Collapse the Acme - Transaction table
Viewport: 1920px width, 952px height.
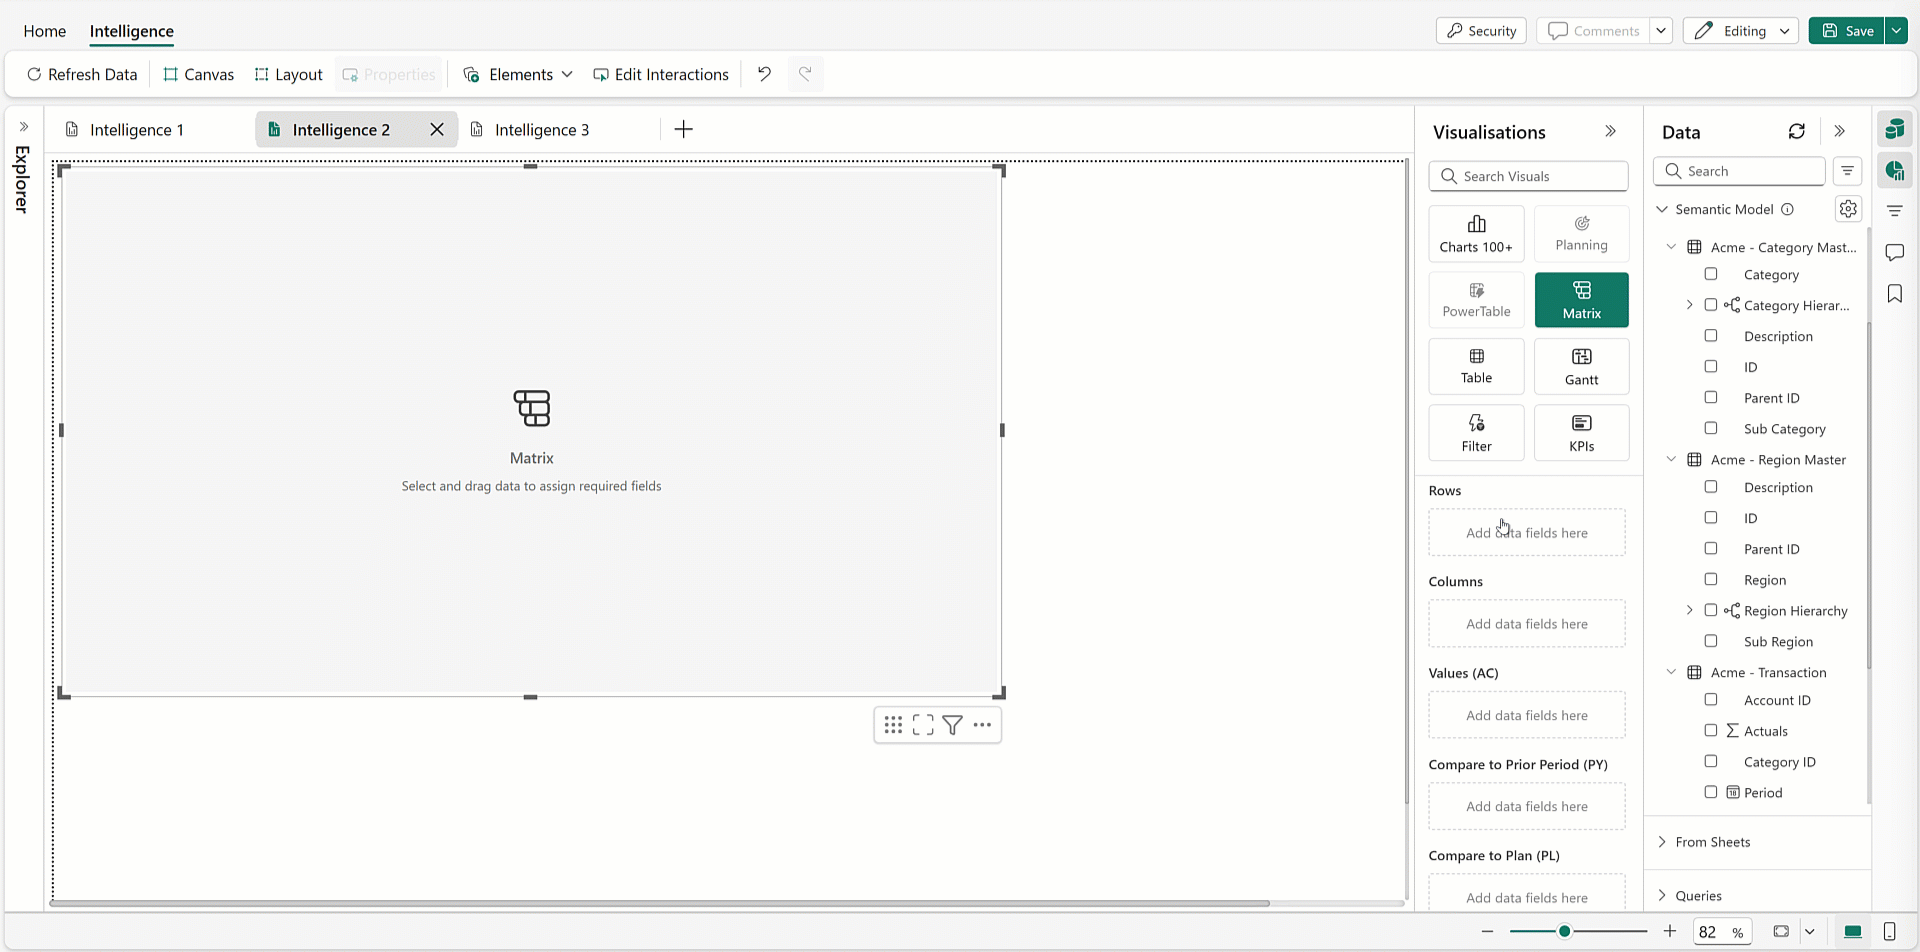click(x=1671, y=672)
